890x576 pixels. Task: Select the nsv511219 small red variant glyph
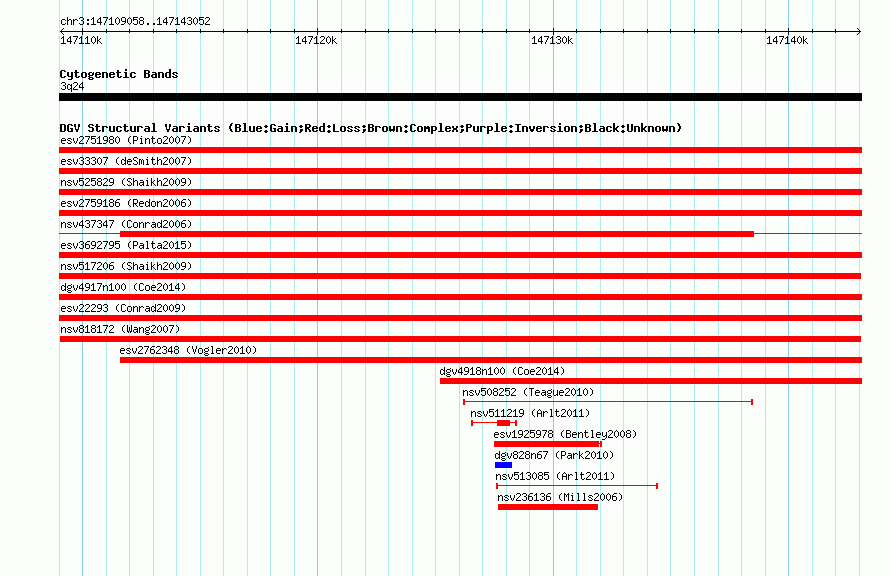tap(494, 423)
